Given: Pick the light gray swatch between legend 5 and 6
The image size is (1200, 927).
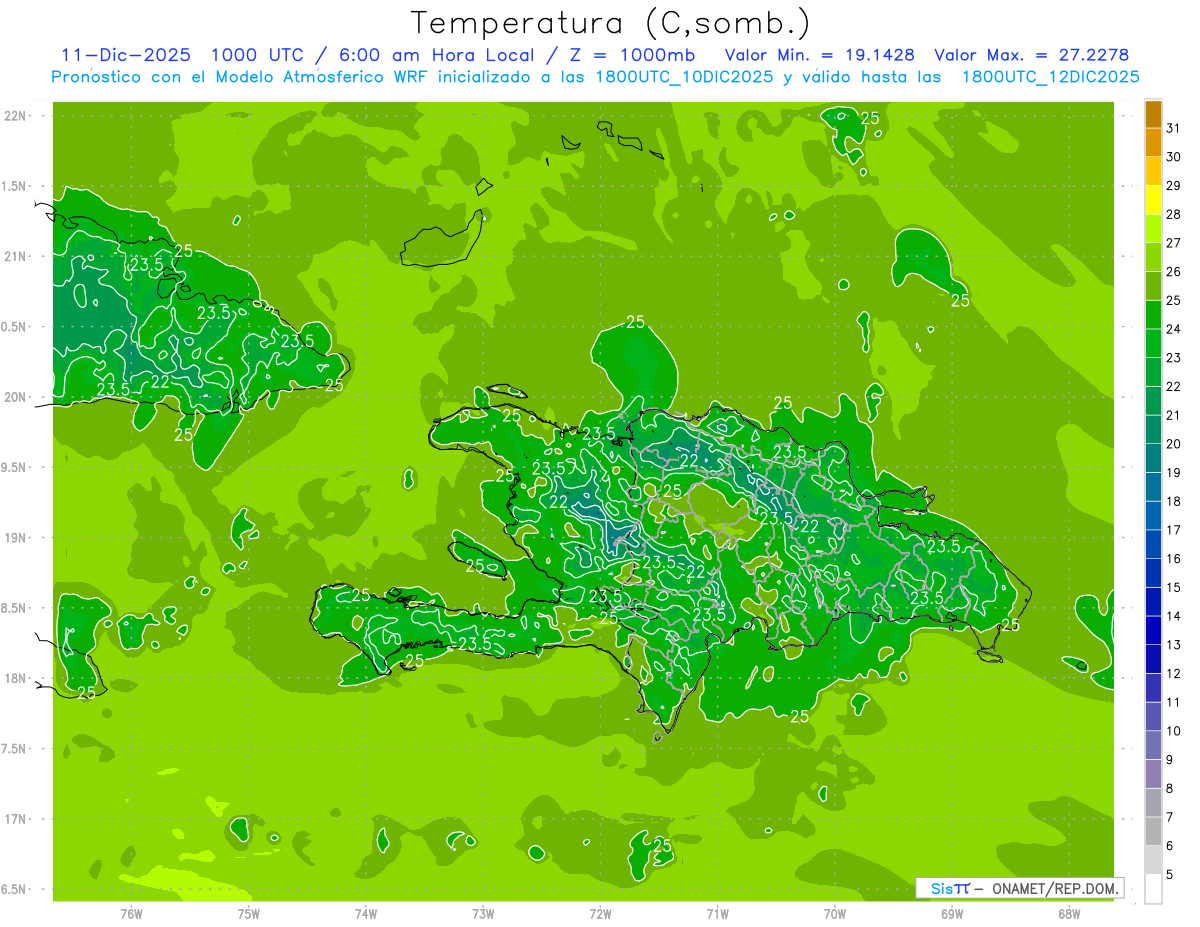Looking at the screenshot, I should 1153,860.
